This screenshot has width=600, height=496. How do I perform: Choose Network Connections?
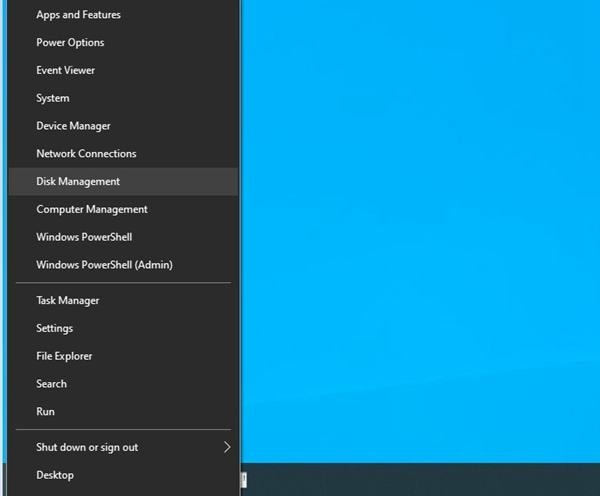pos(123,153)
